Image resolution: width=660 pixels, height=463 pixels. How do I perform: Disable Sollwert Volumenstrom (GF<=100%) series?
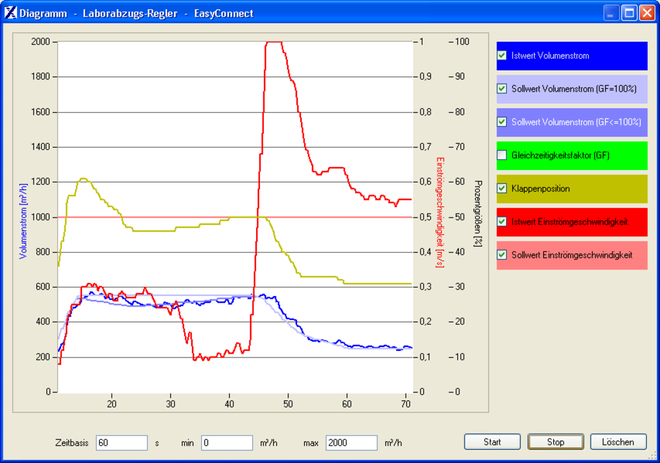(x=503, y=122)
